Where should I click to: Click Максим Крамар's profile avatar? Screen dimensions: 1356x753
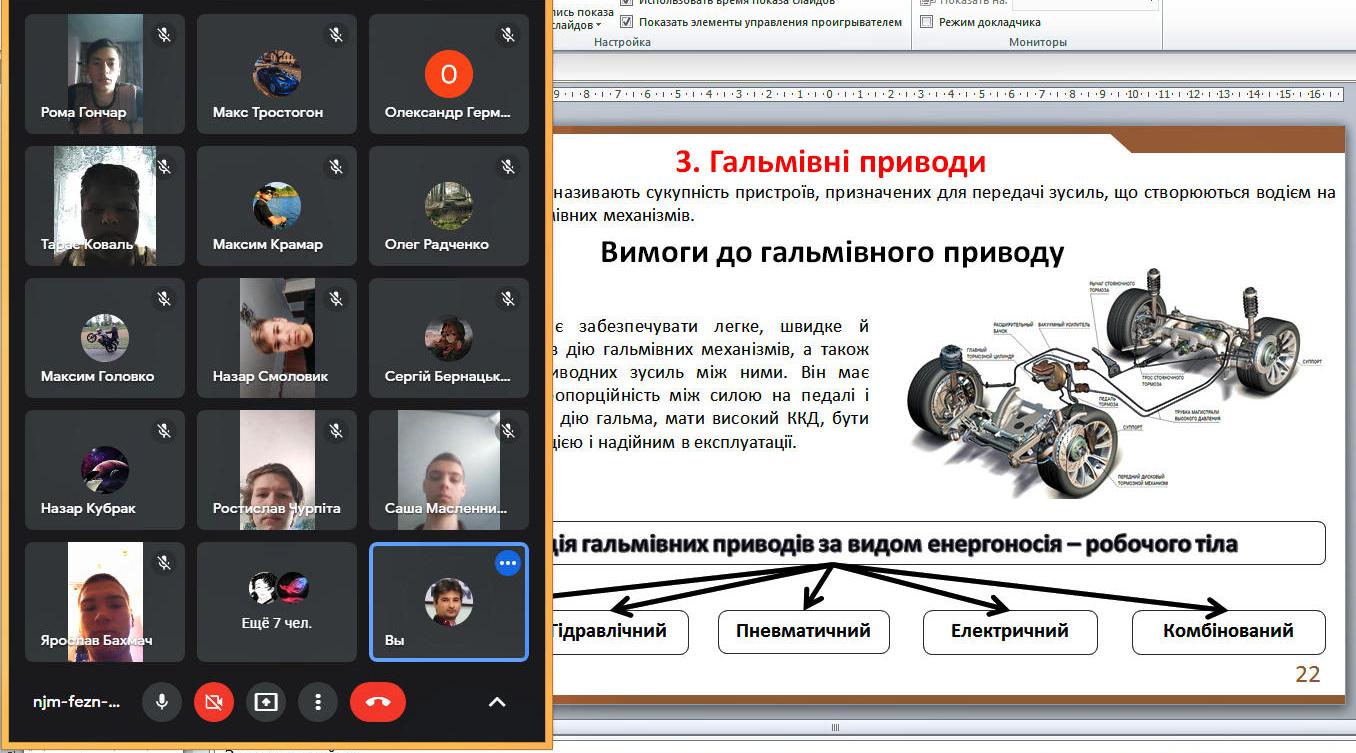coord(277,206)
